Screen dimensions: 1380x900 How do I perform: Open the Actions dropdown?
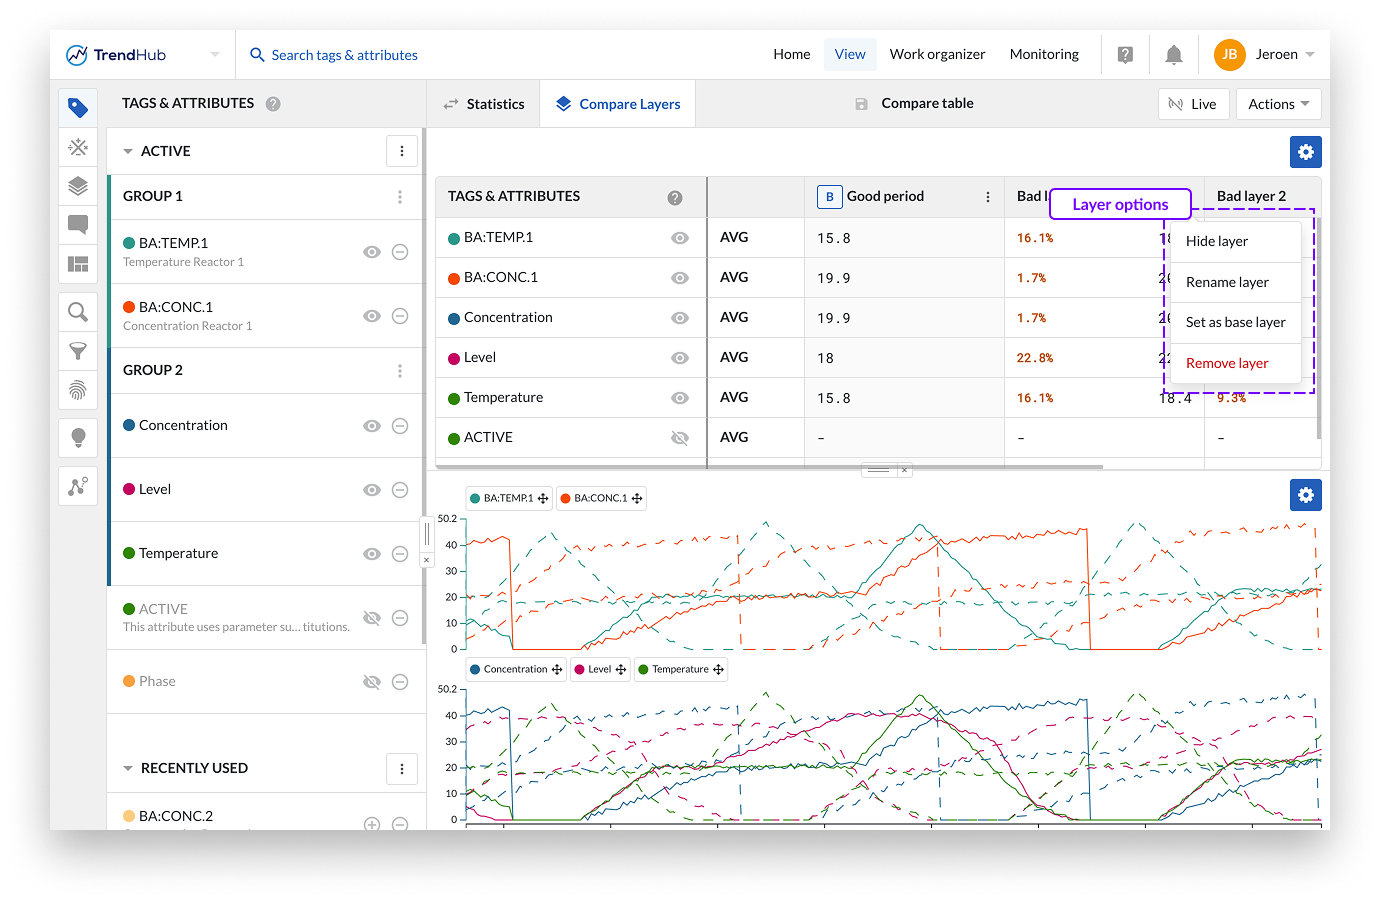1278,104
